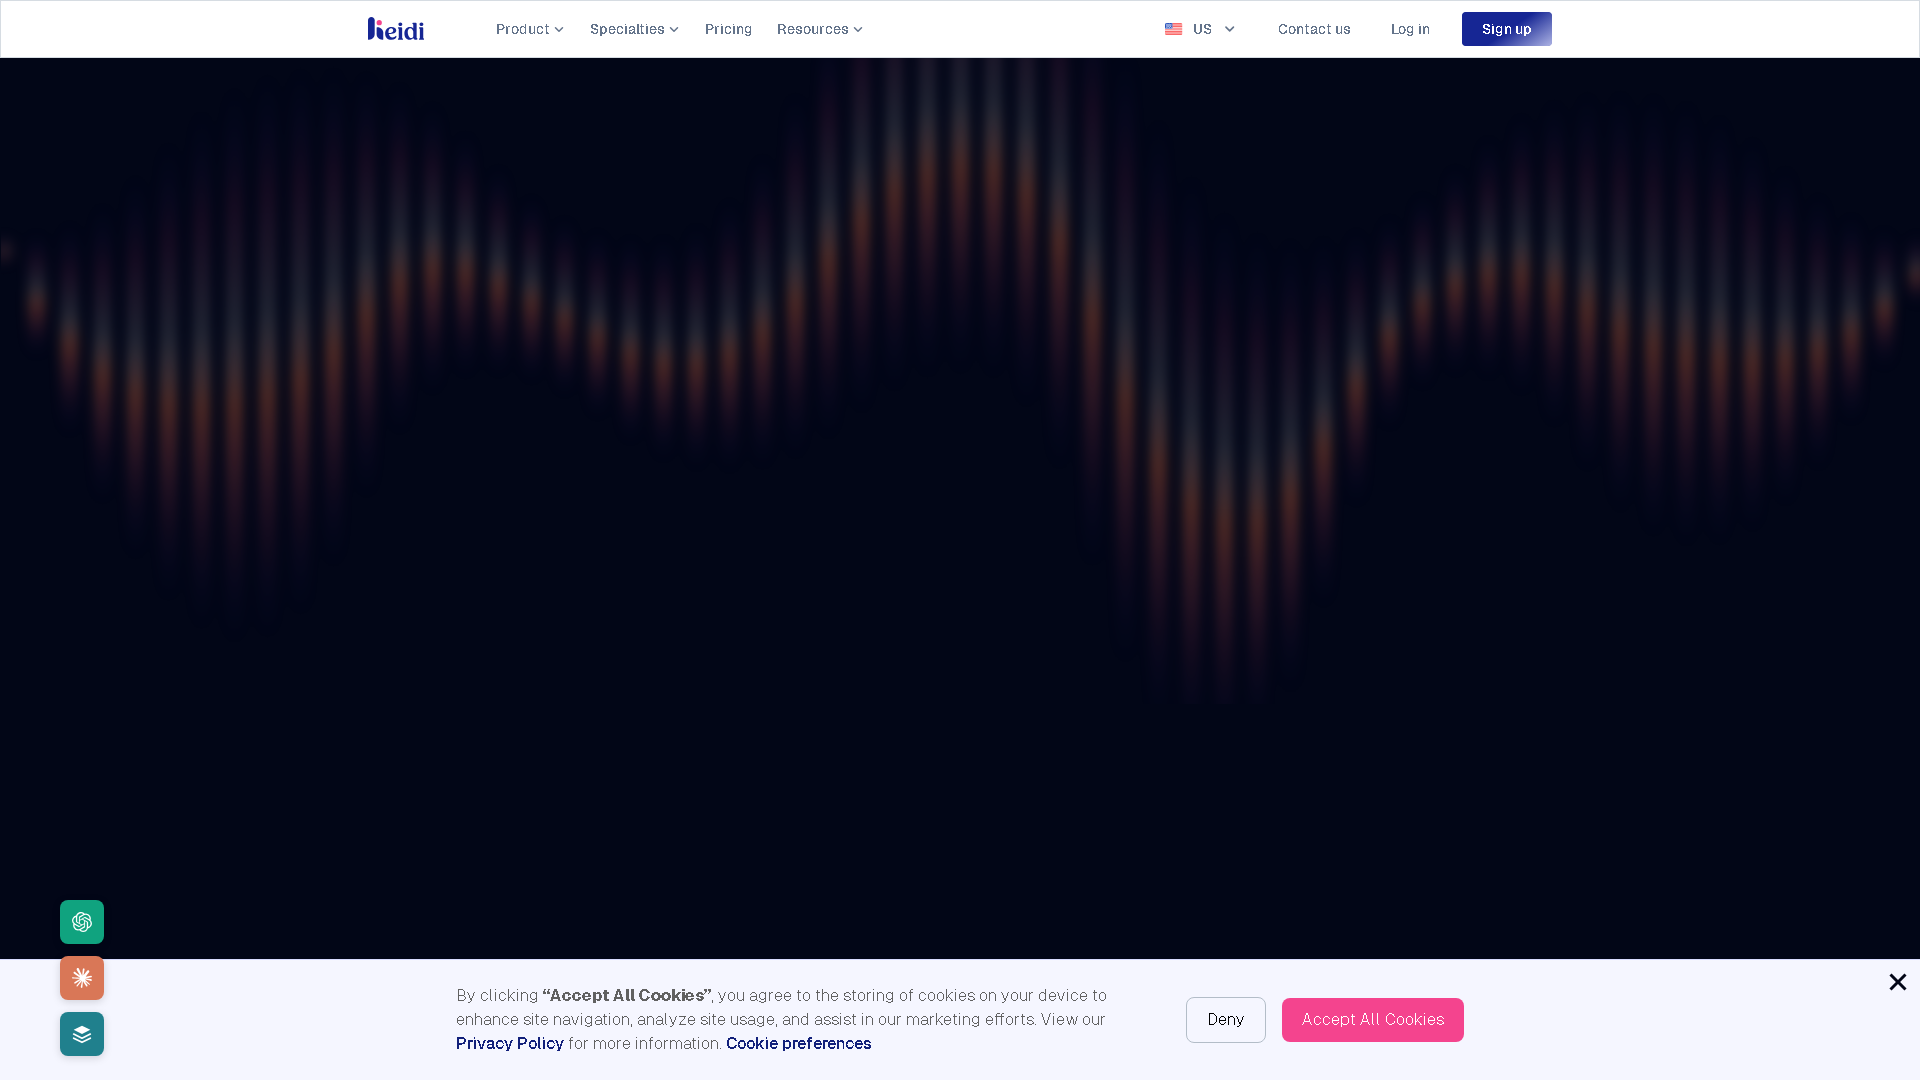Click the Heidi logo

tap(396, 28)
